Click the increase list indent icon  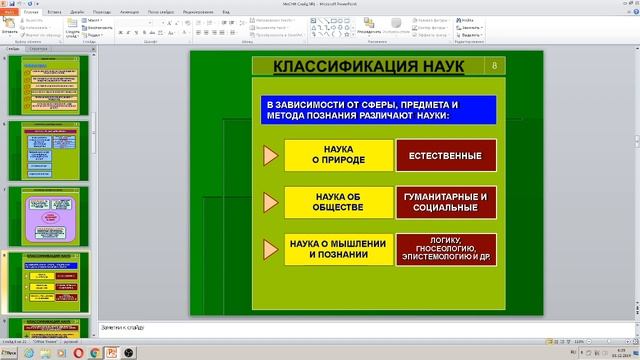[x=232, y=23]
